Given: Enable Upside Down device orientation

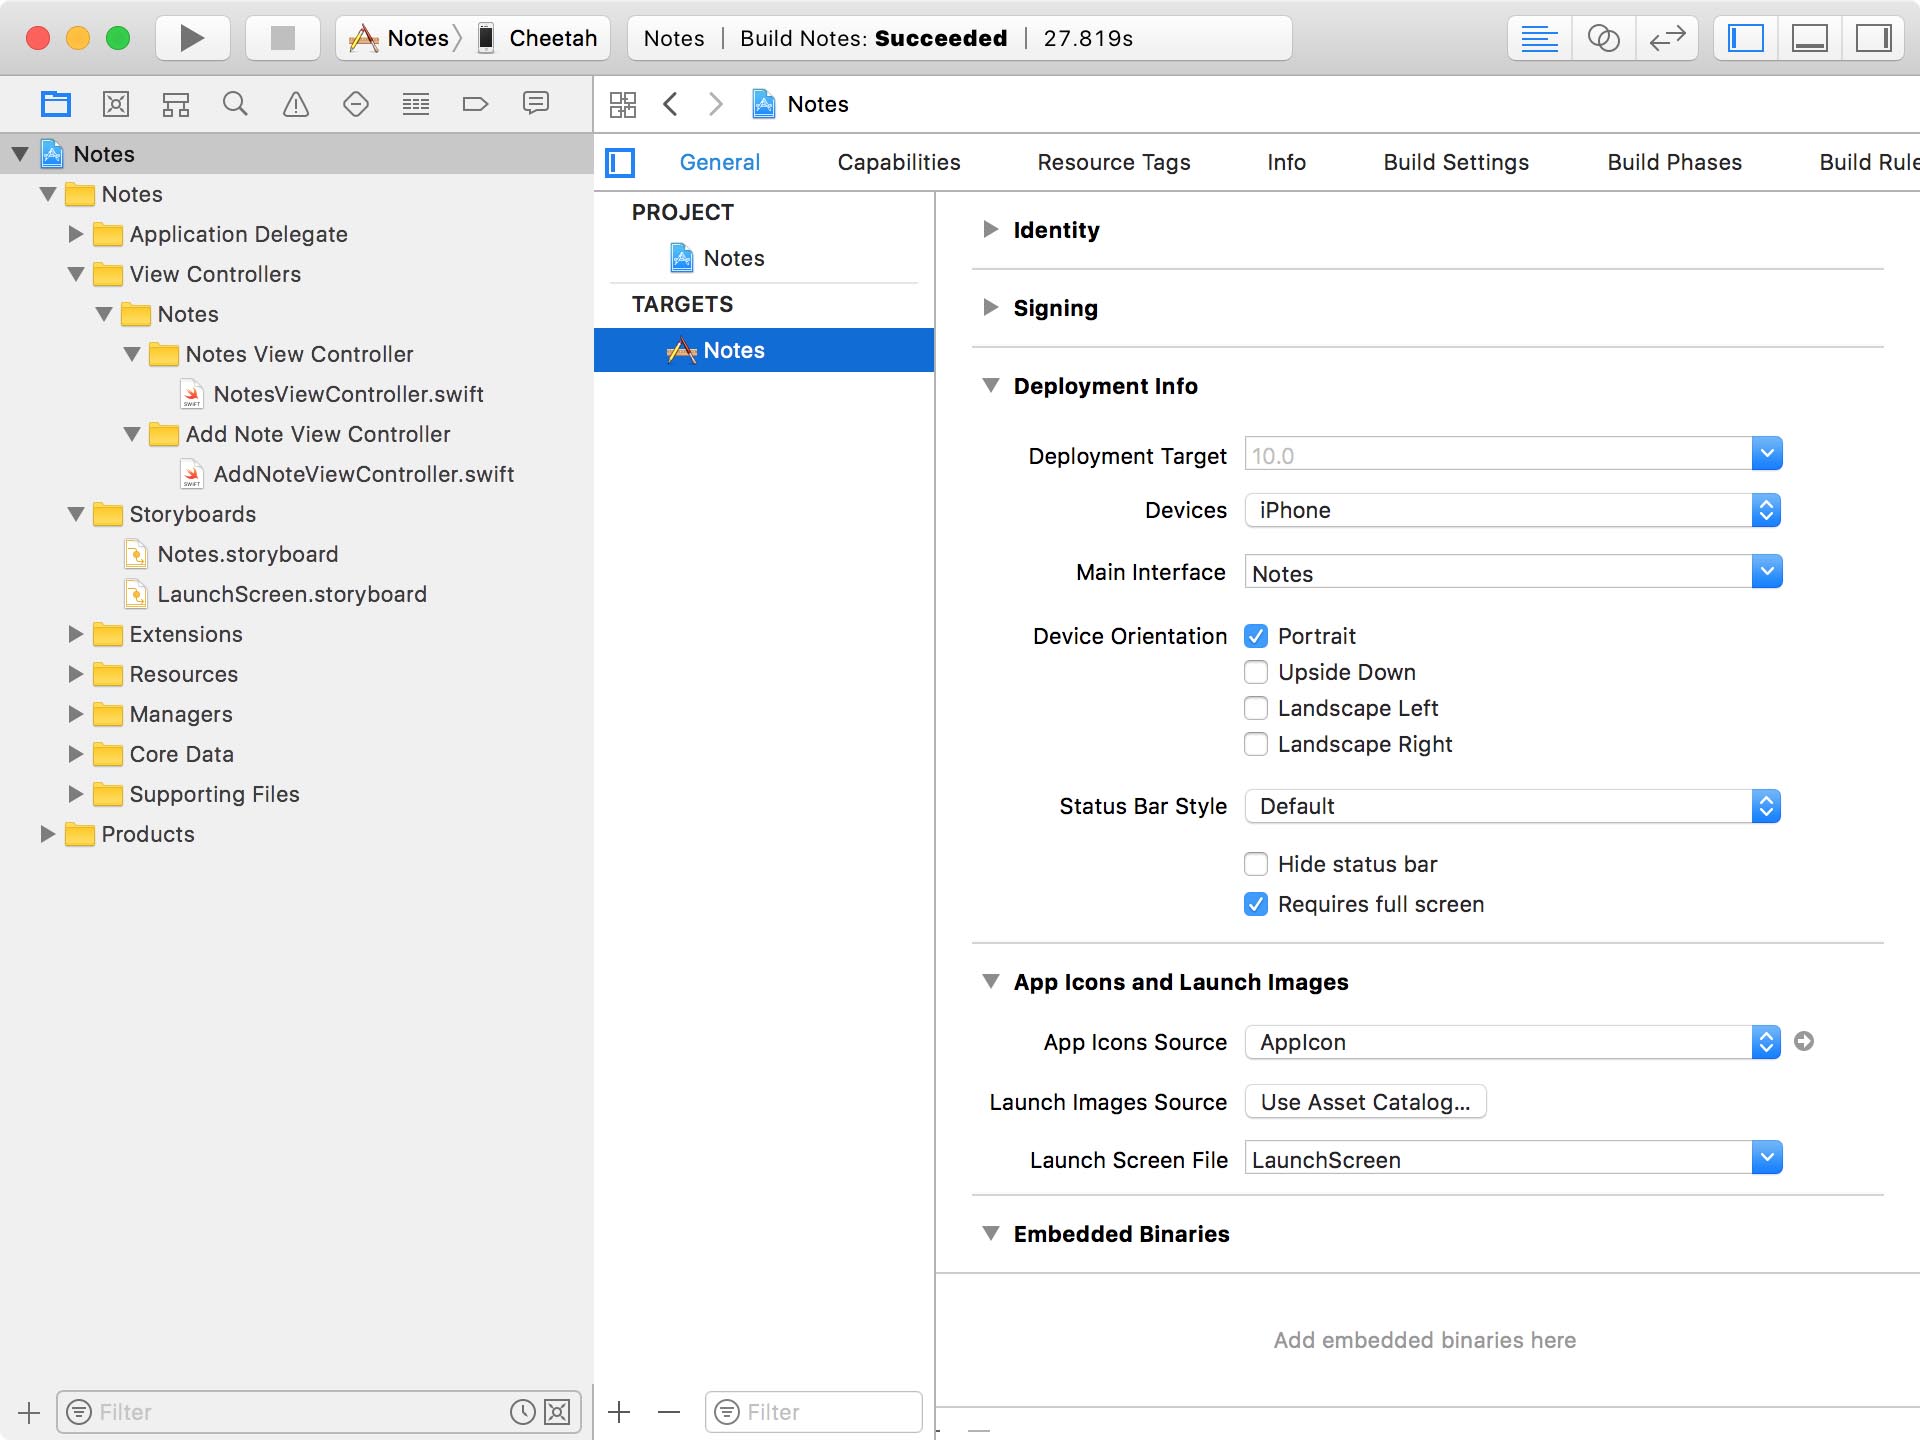Looking at the screenshot, I should point(1256,672).
